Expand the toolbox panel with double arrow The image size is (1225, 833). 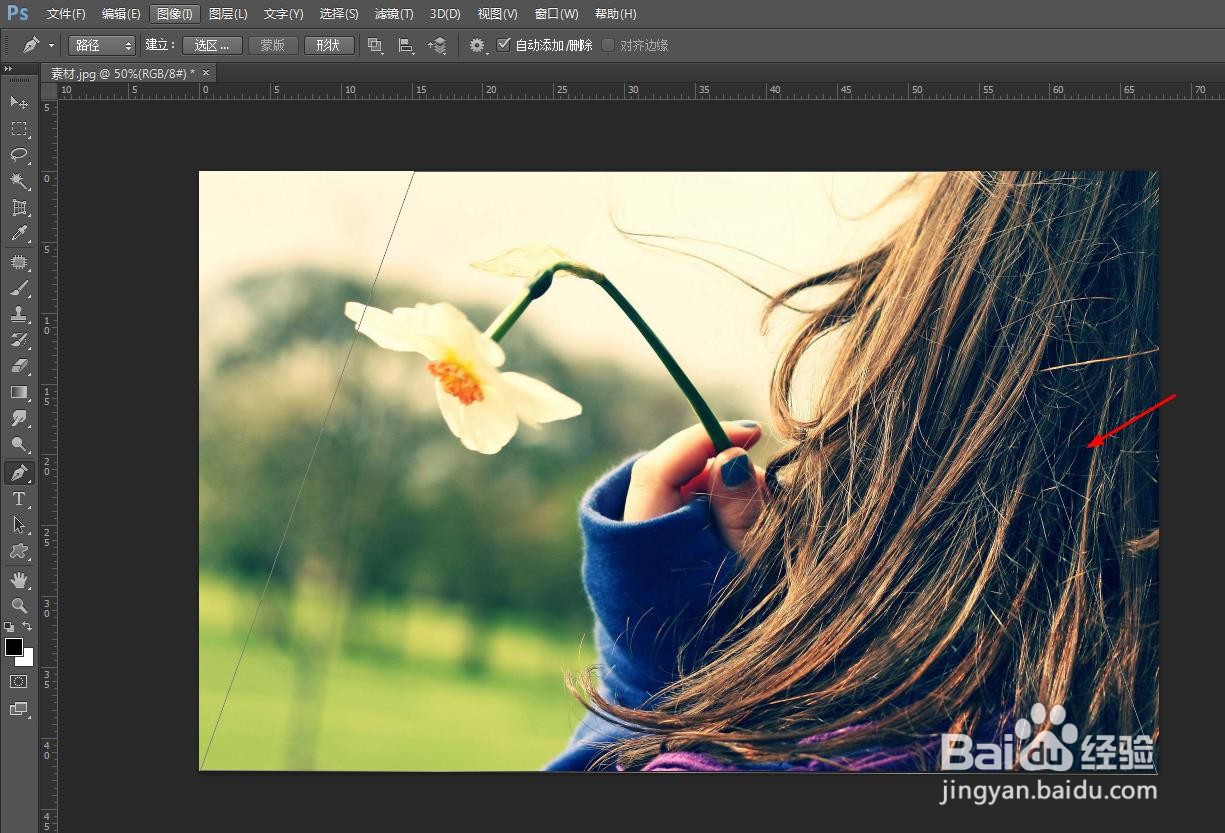(x=8, y=69)
